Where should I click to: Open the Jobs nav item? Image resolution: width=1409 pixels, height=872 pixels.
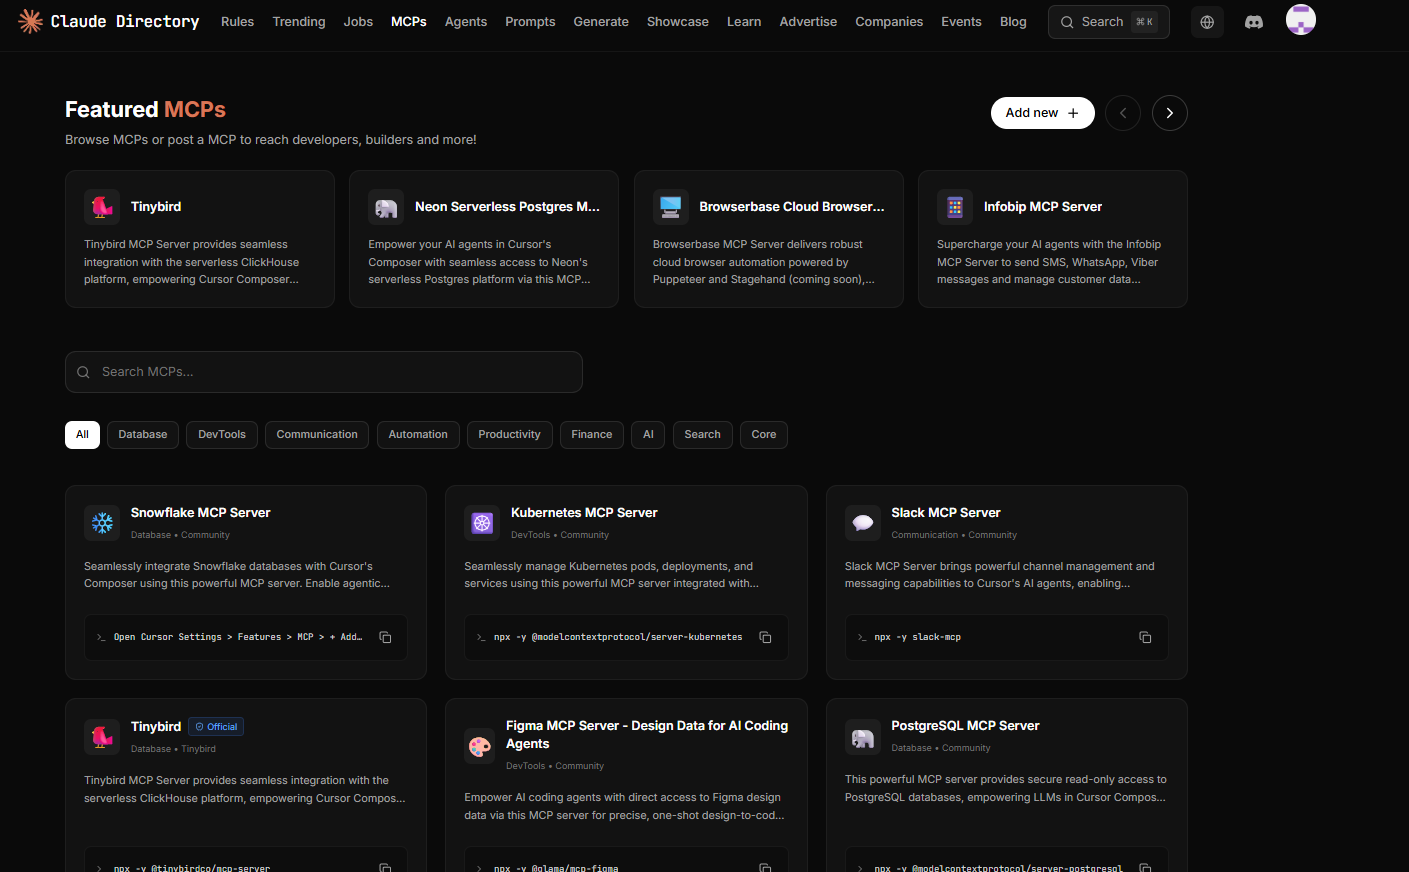point(358,22)
